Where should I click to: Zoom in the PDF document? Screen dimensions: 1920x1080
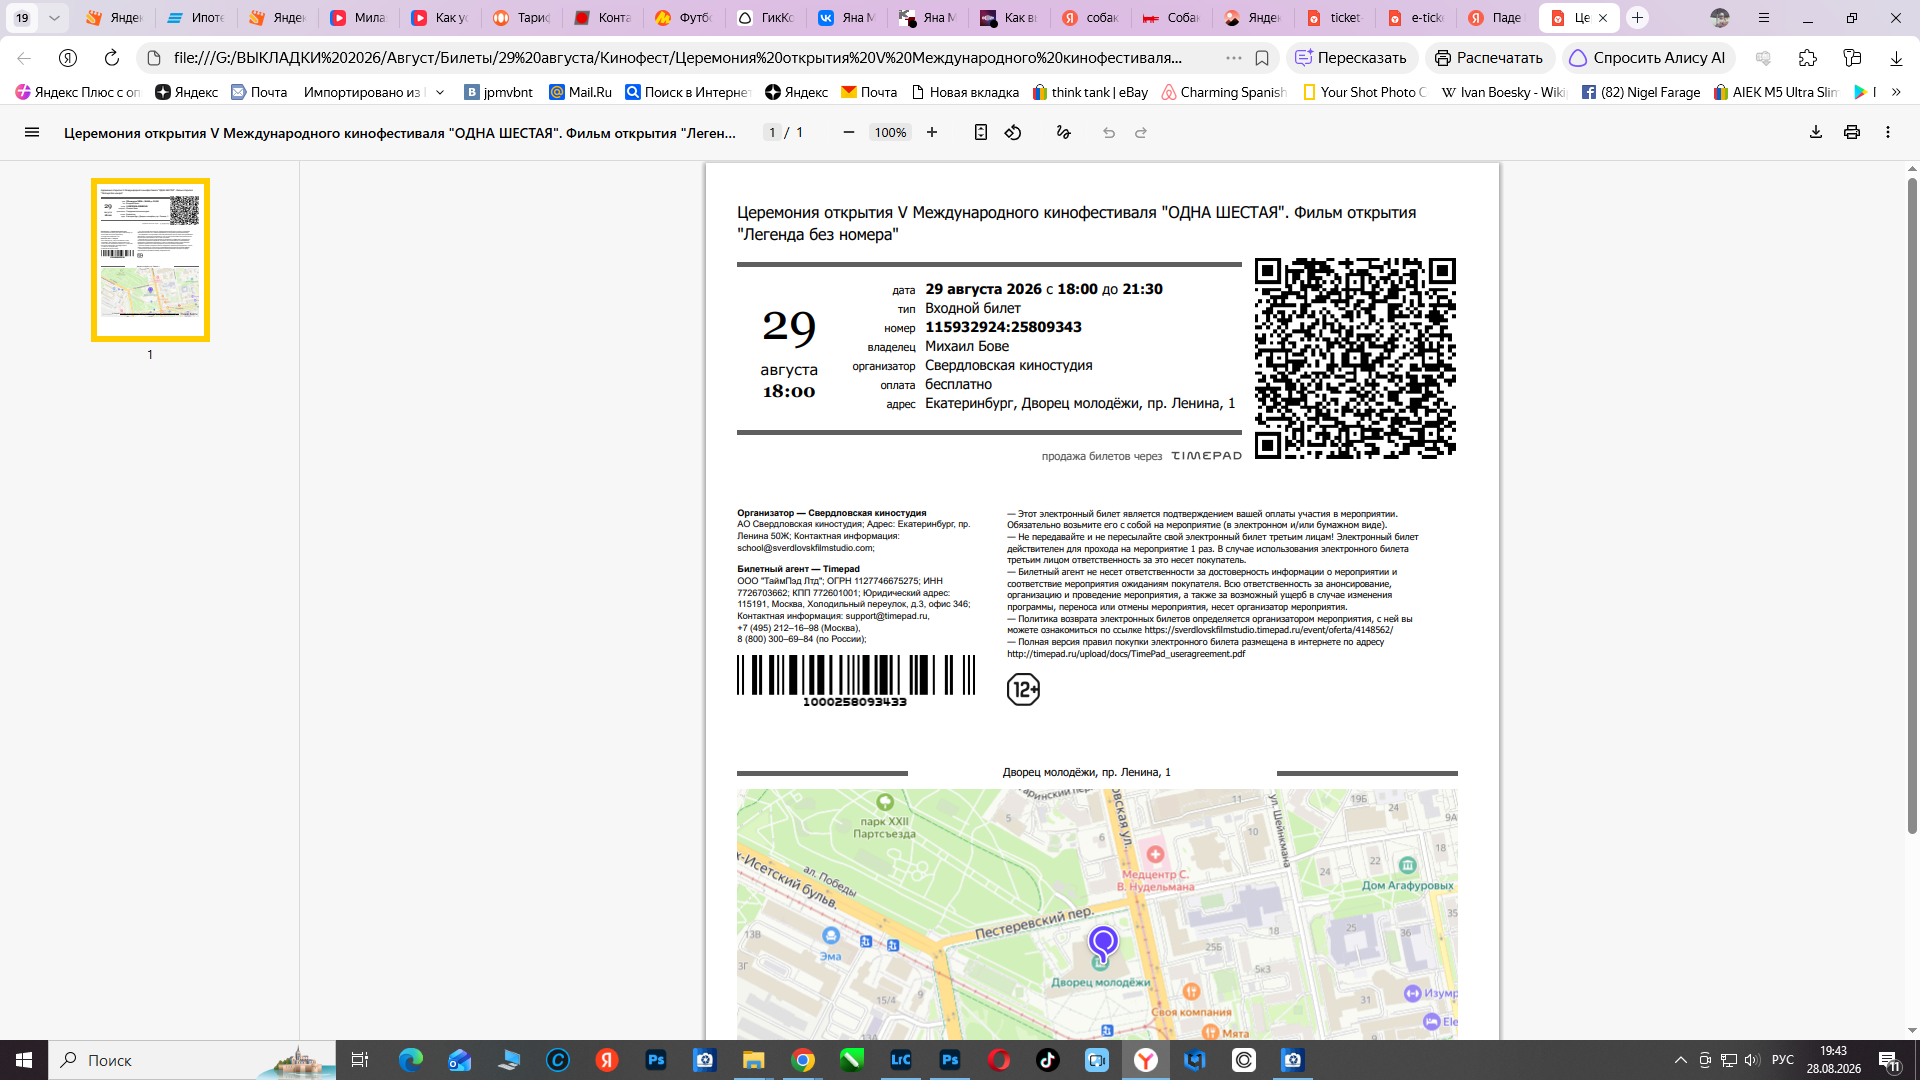coord(932,132)
